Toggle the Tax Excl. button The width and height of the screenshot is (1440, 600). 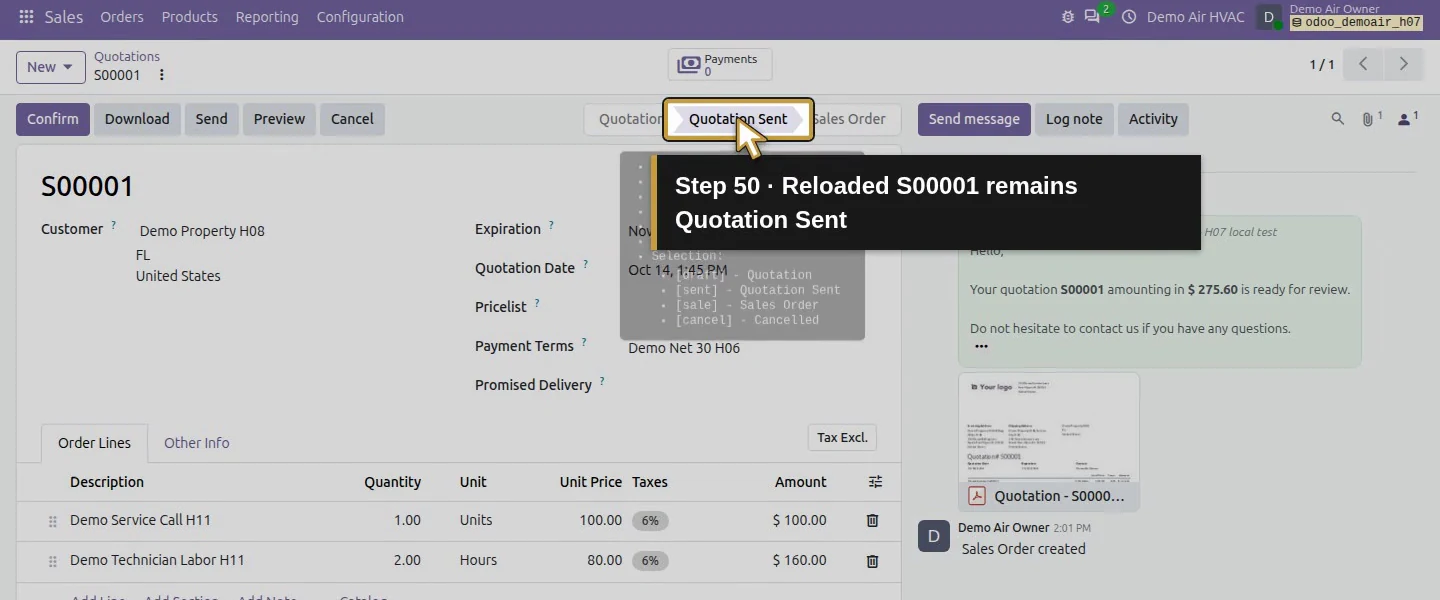click(x=842, y=438)
